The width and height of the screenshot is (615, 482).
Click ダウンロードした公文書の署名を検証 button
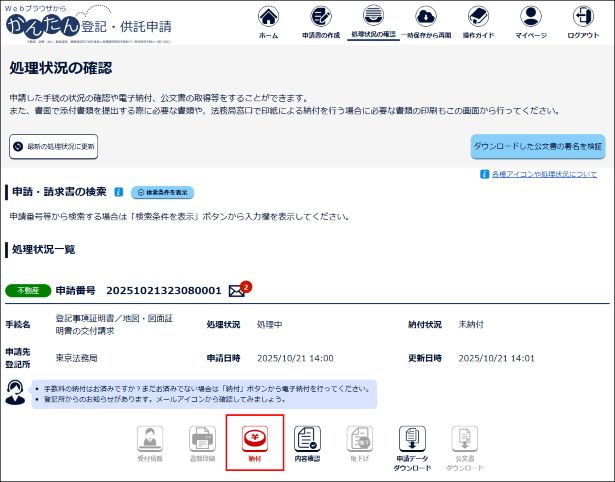[x=538, y=147]
